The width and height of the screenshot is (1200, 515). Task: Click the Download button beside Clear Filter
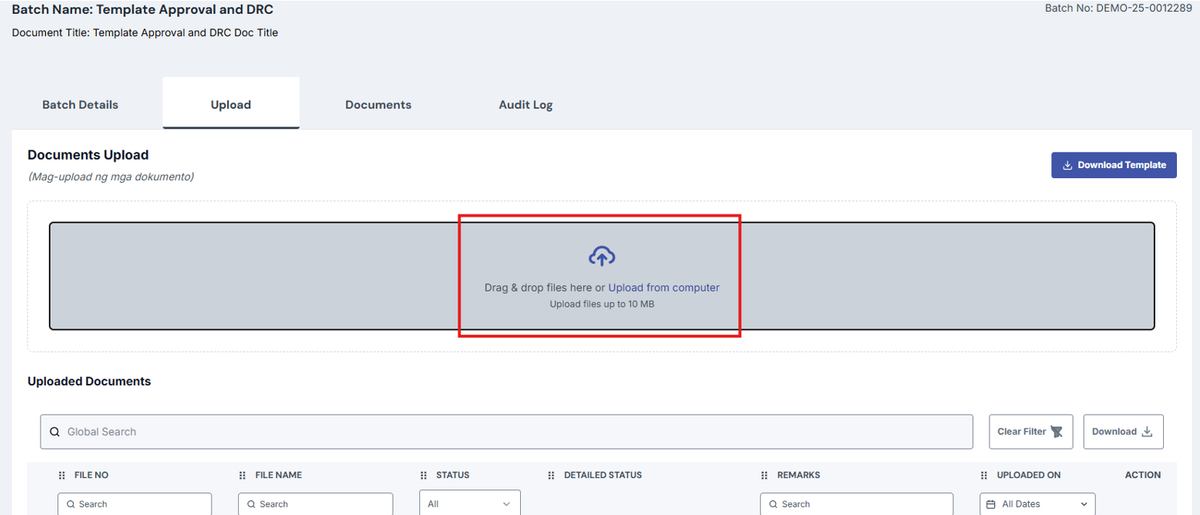pos(1123,432)
